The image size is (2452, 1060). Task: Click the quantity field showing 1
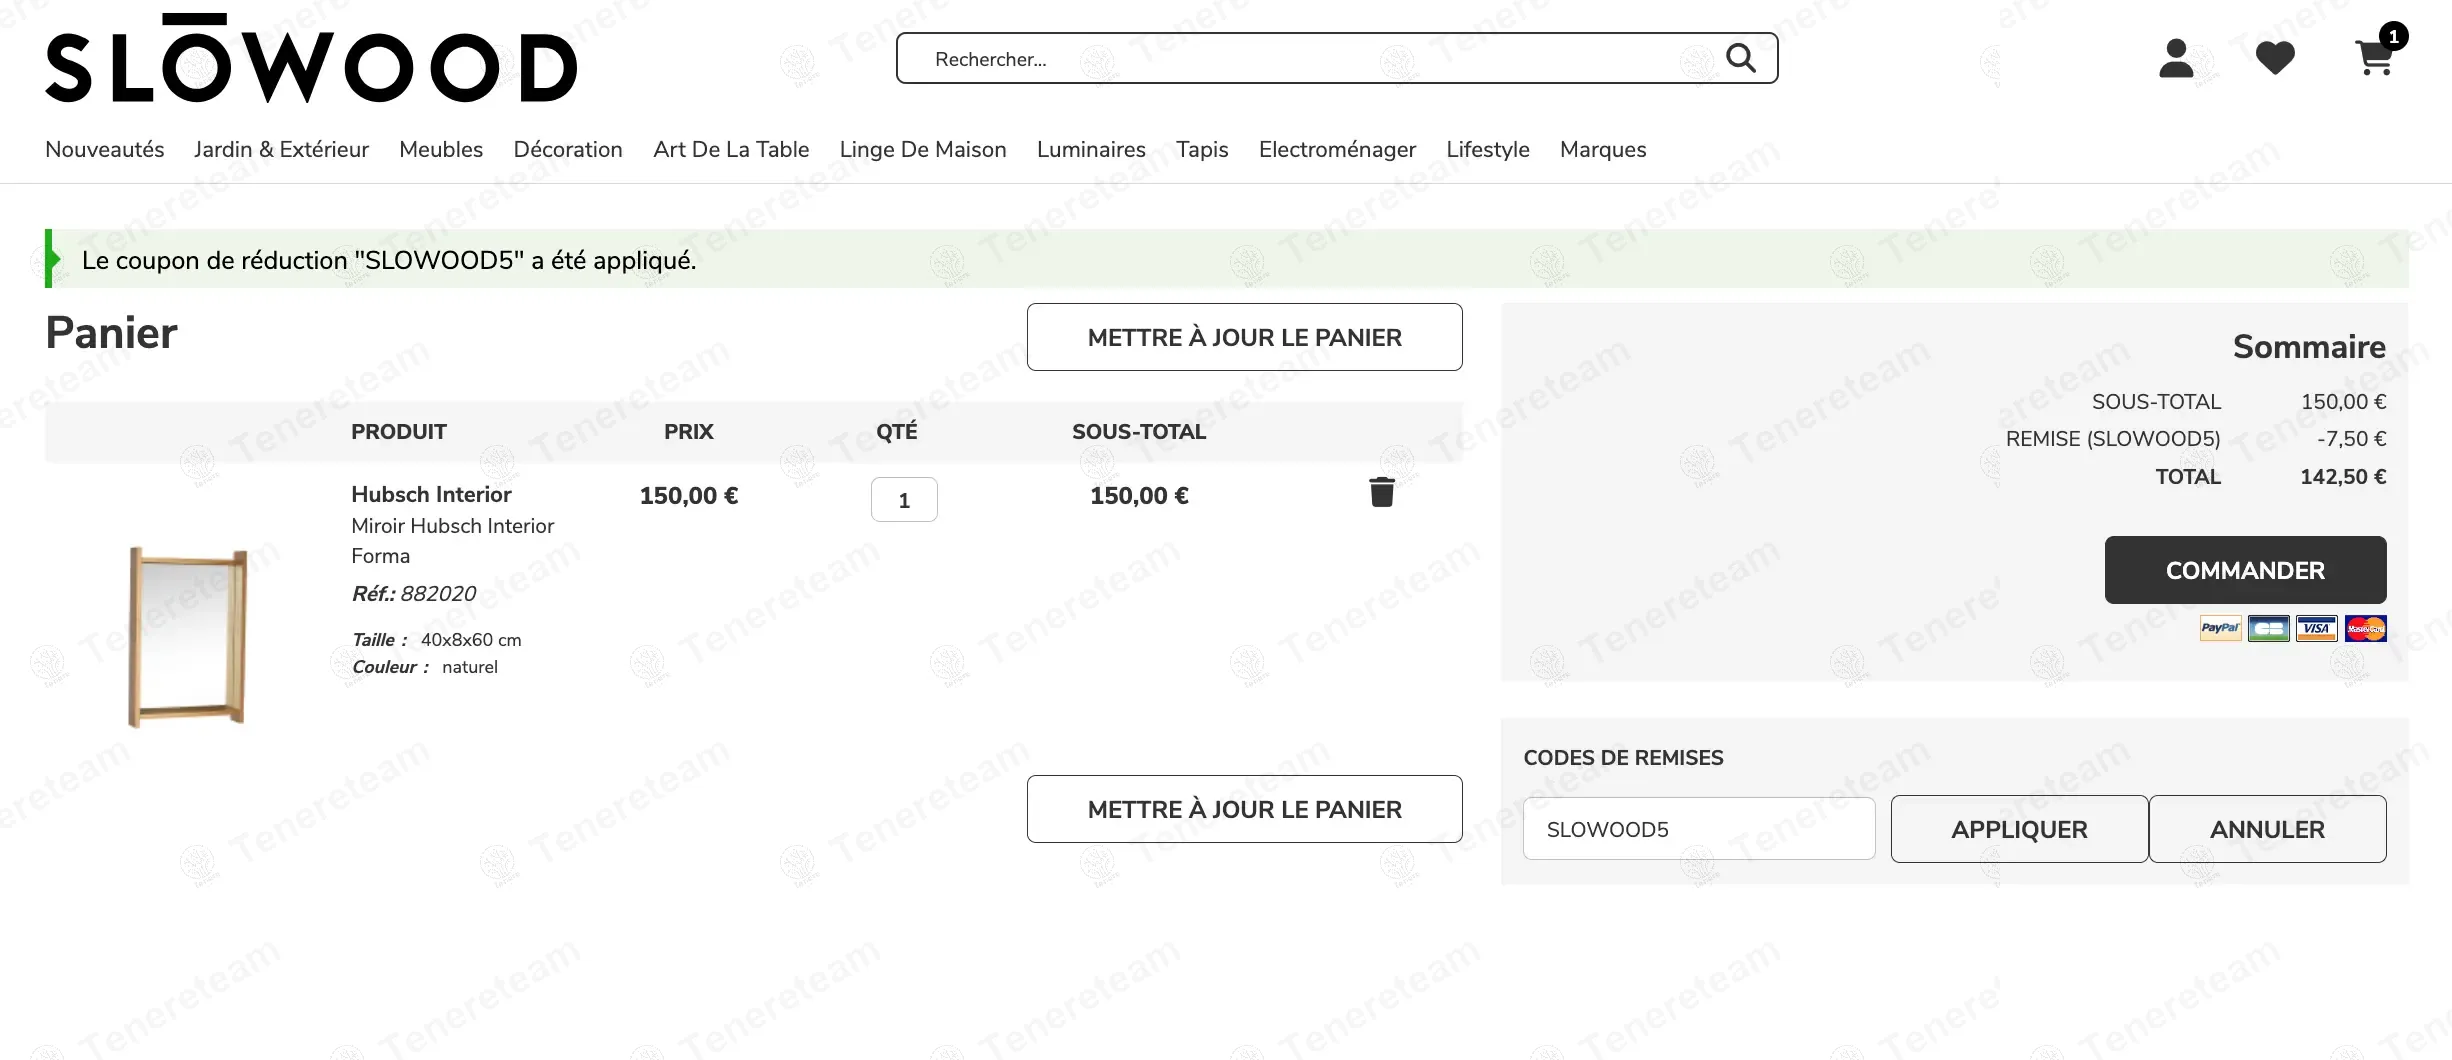(904, 500)
